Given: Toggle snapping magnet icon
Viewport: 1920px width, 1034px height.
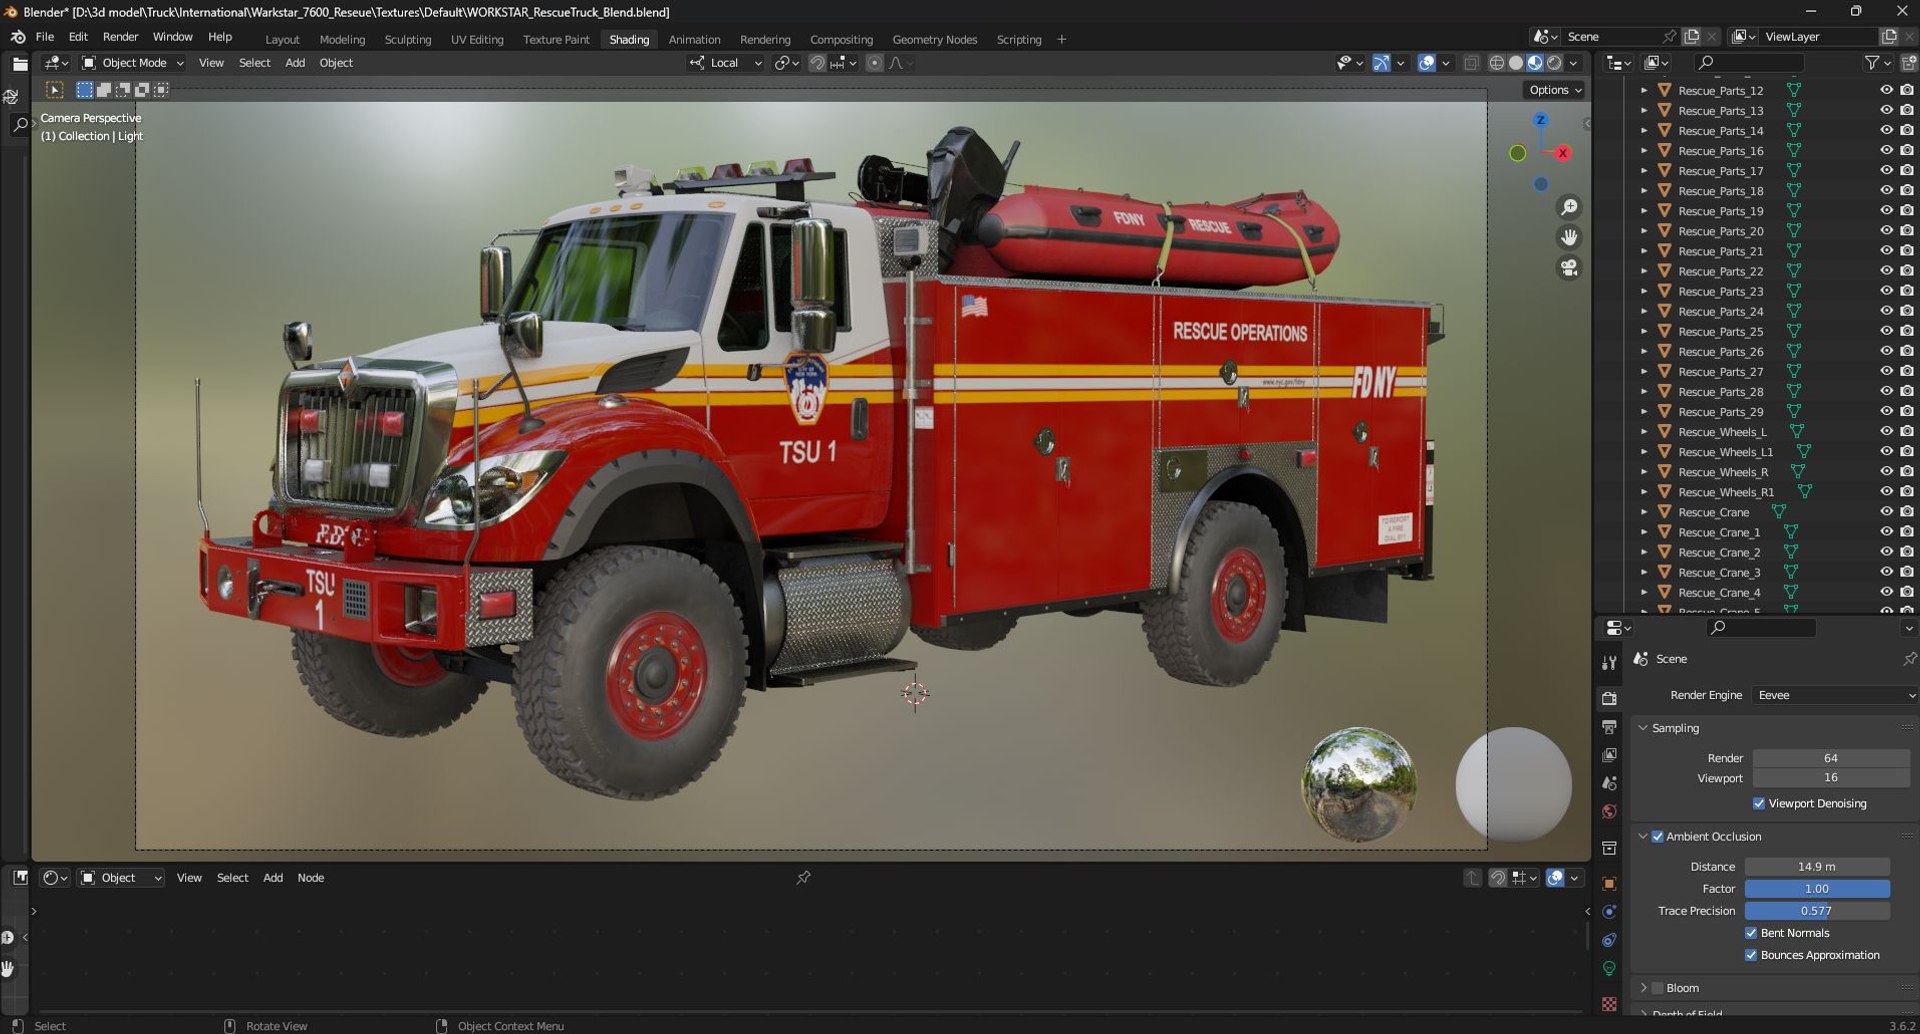Looking at the screenshot, I should pos(817,63).
